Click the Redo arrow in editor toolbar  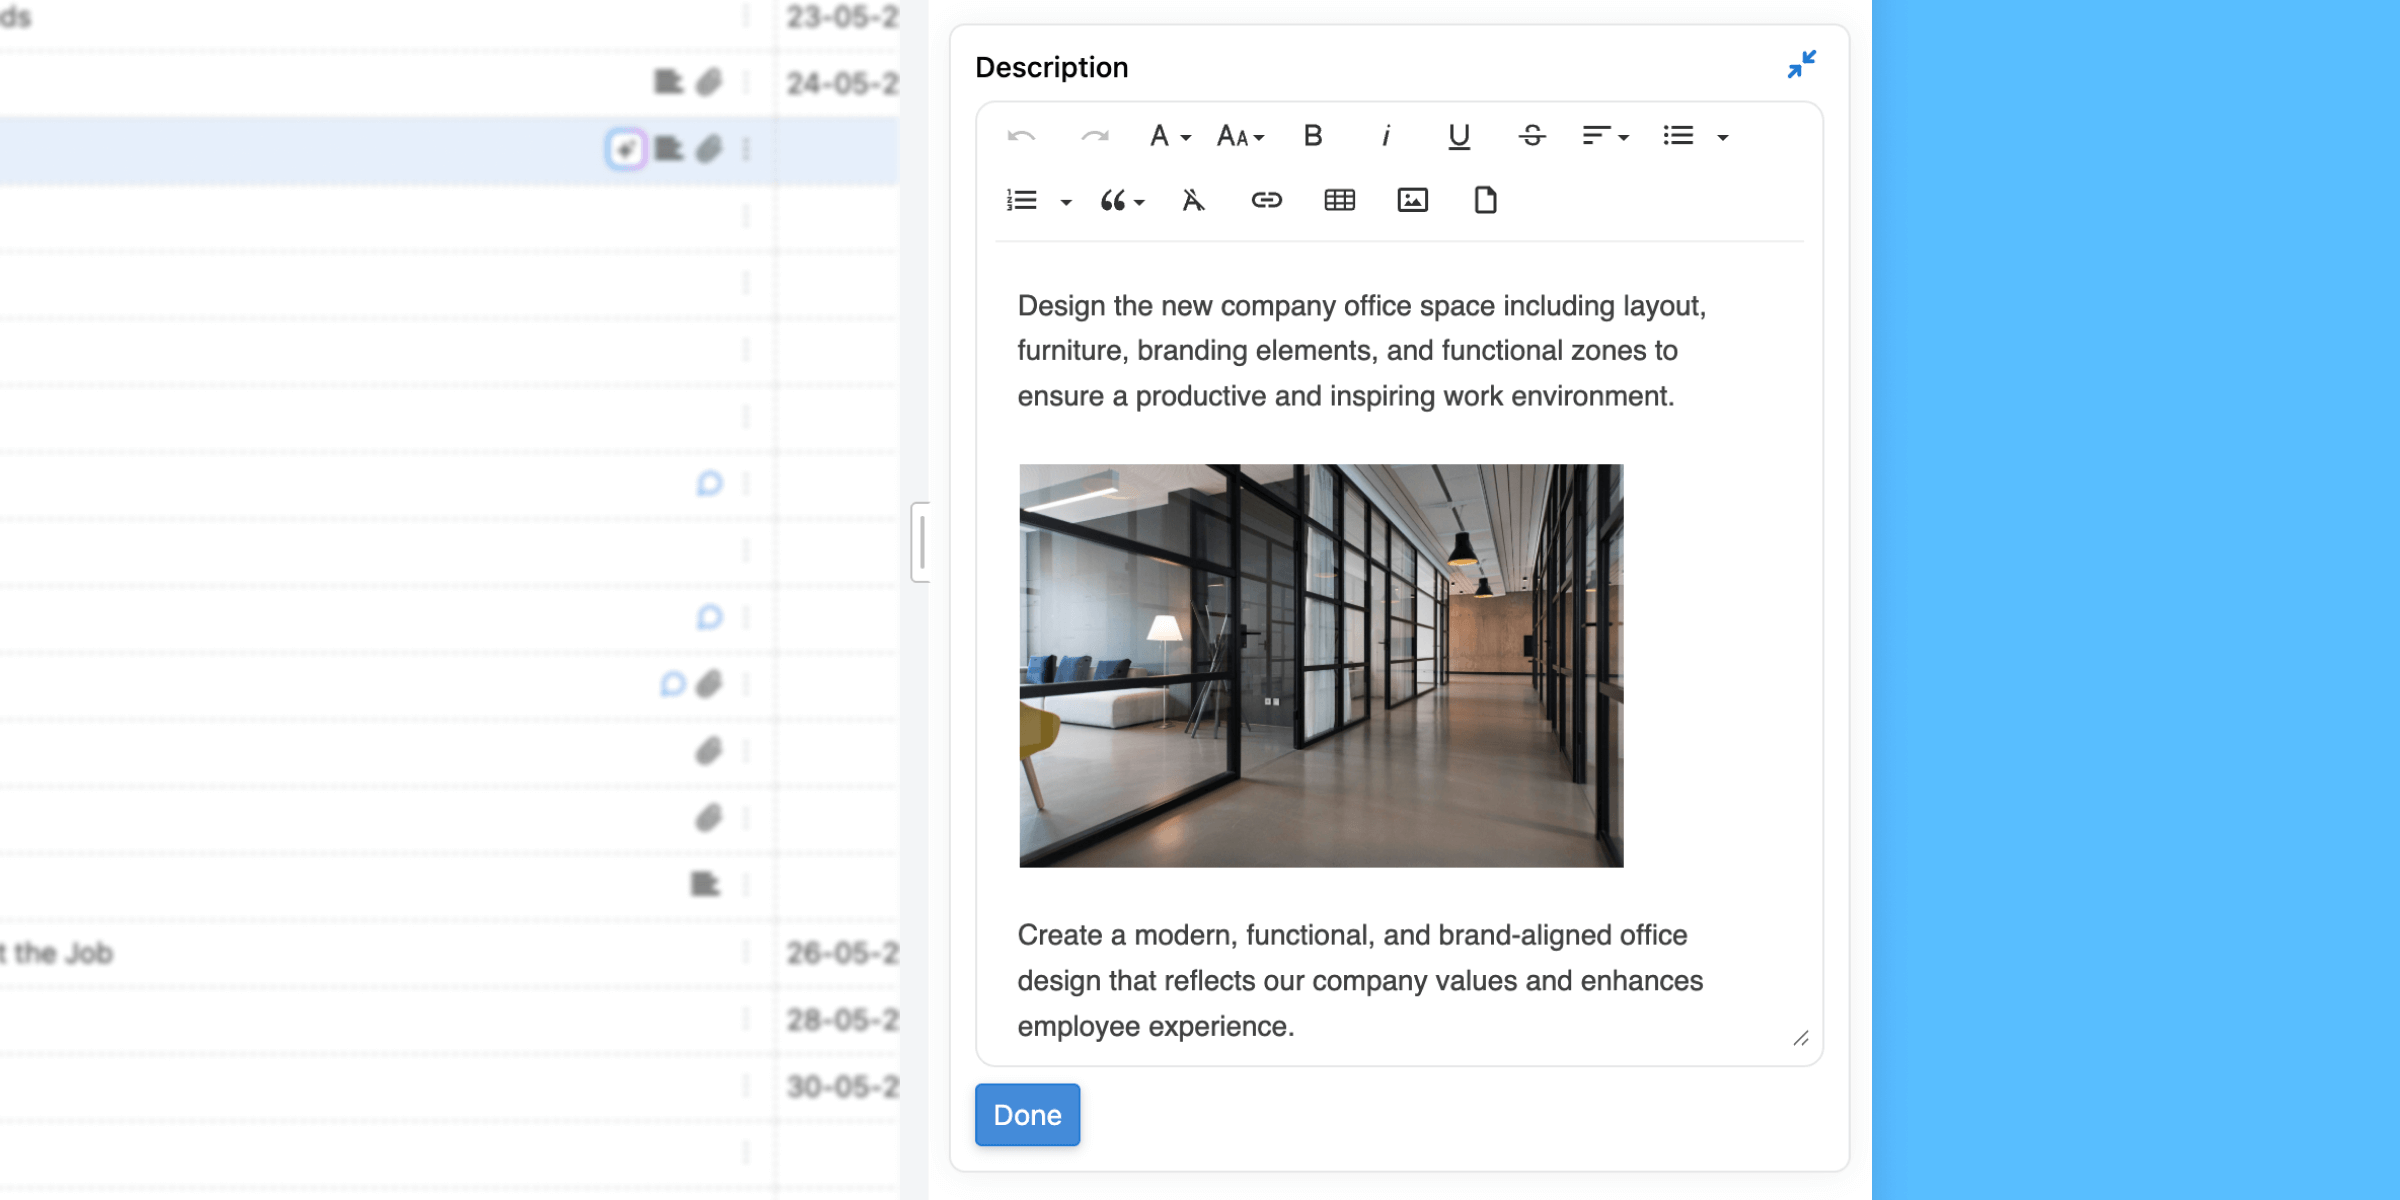(1094, 136)
